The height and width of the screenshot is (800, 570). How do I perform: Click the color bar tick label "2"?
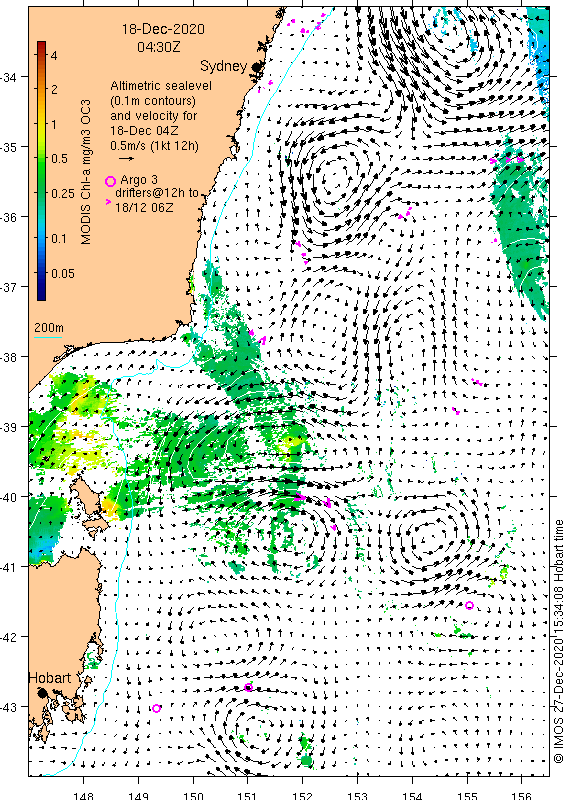(x=54, y=90)
